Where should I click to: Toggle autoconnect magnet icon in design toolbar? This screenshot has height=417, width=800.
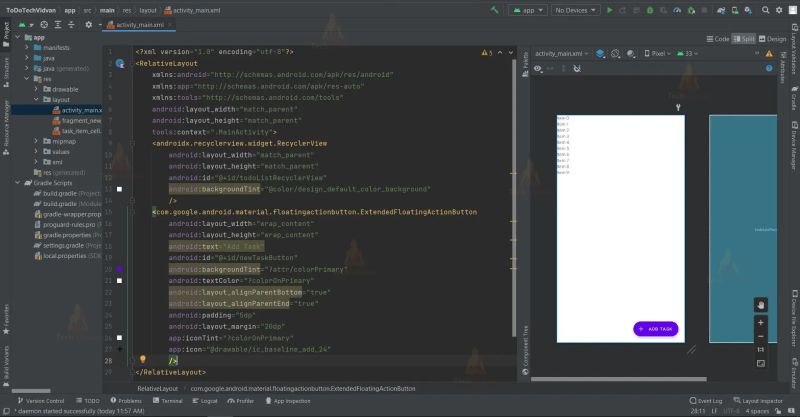tap(577, 68)
